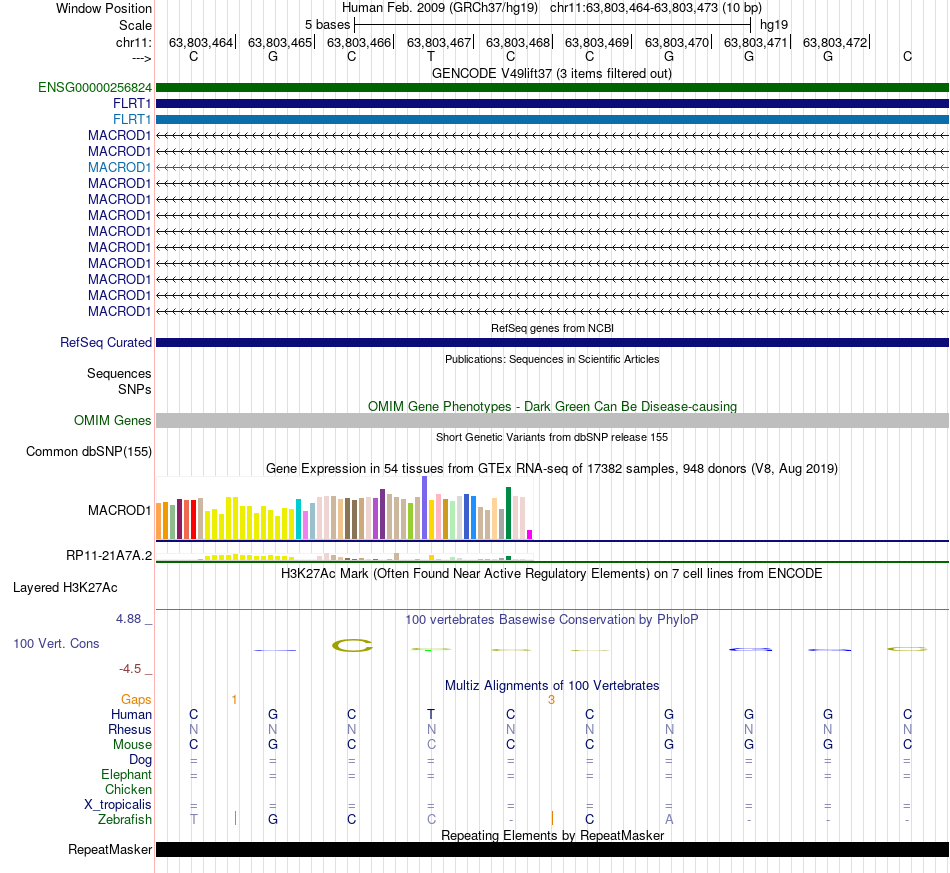The image size is (950, 873).
Task: Click the Zebrafish species label
Action: 125,820
